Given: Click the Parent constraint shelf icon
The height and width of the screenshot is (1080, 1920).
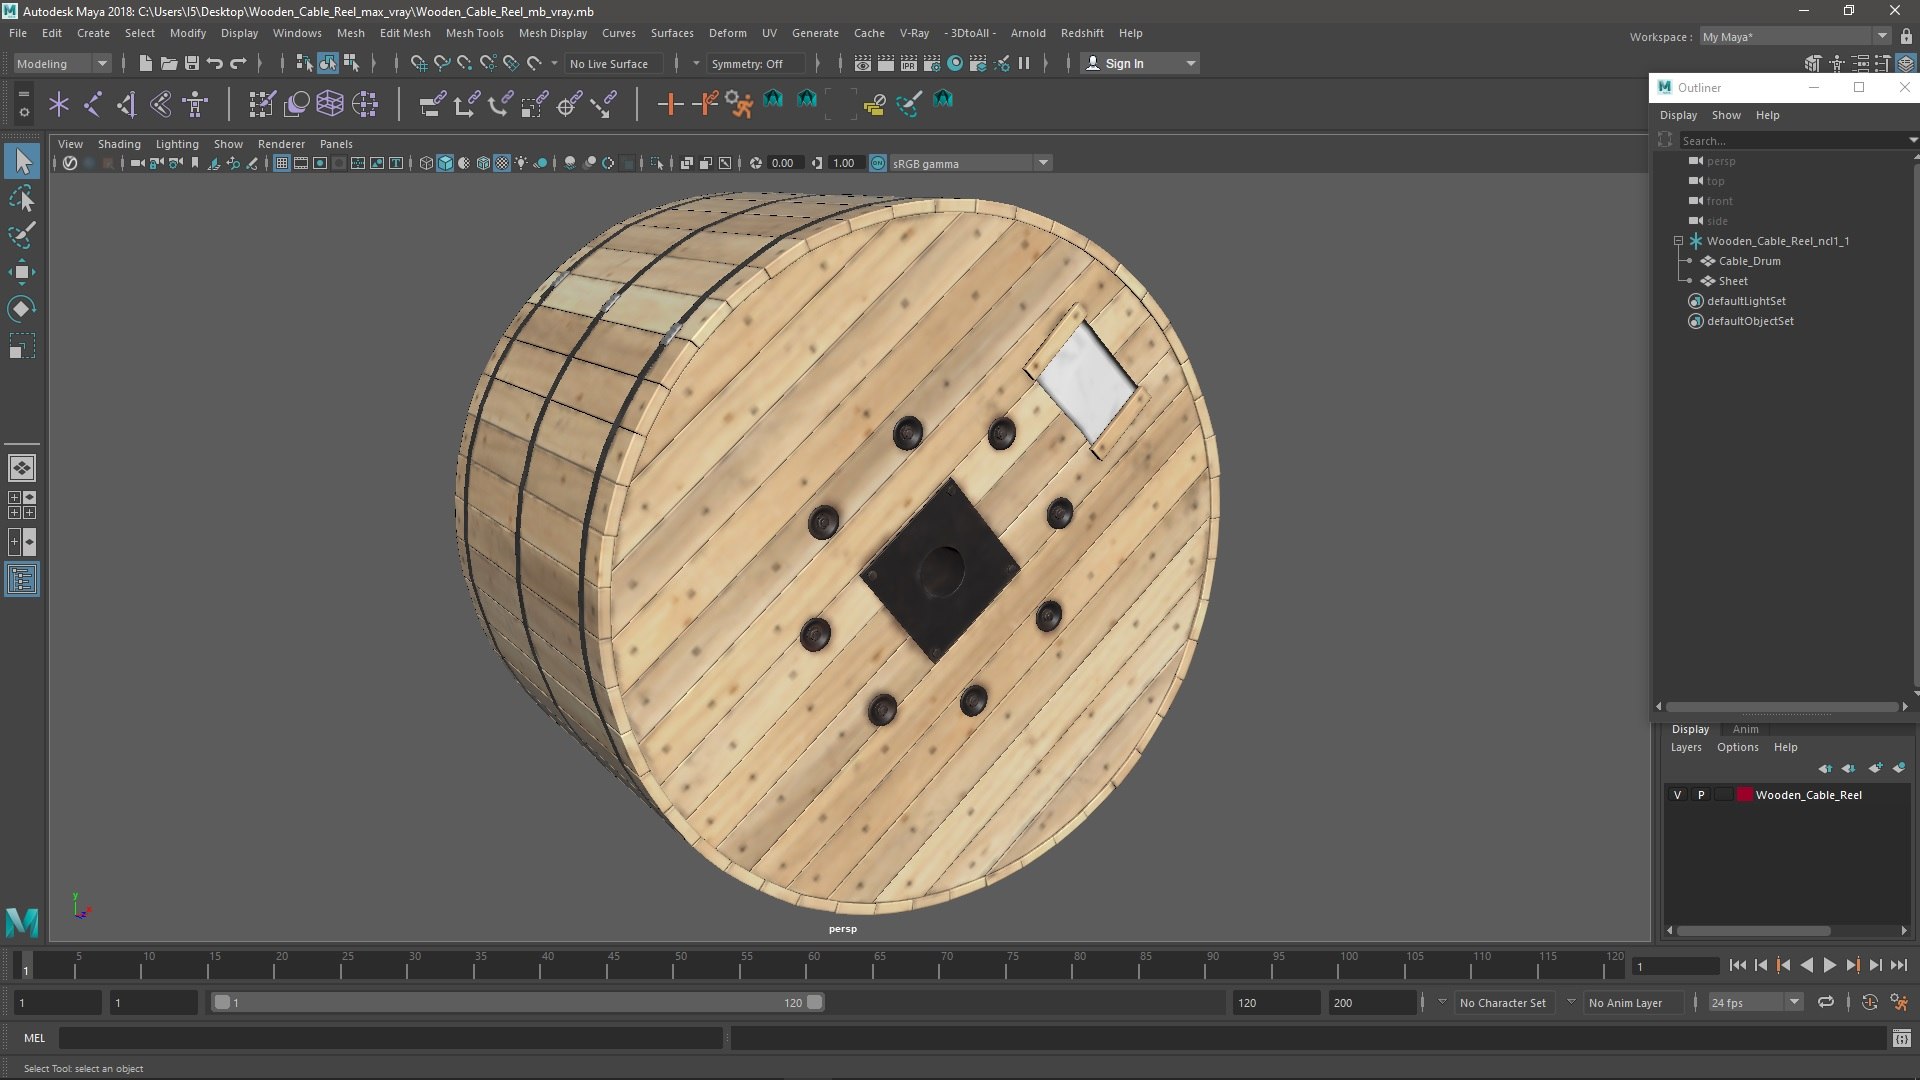Looking at the screenshot, I should 432,103.
